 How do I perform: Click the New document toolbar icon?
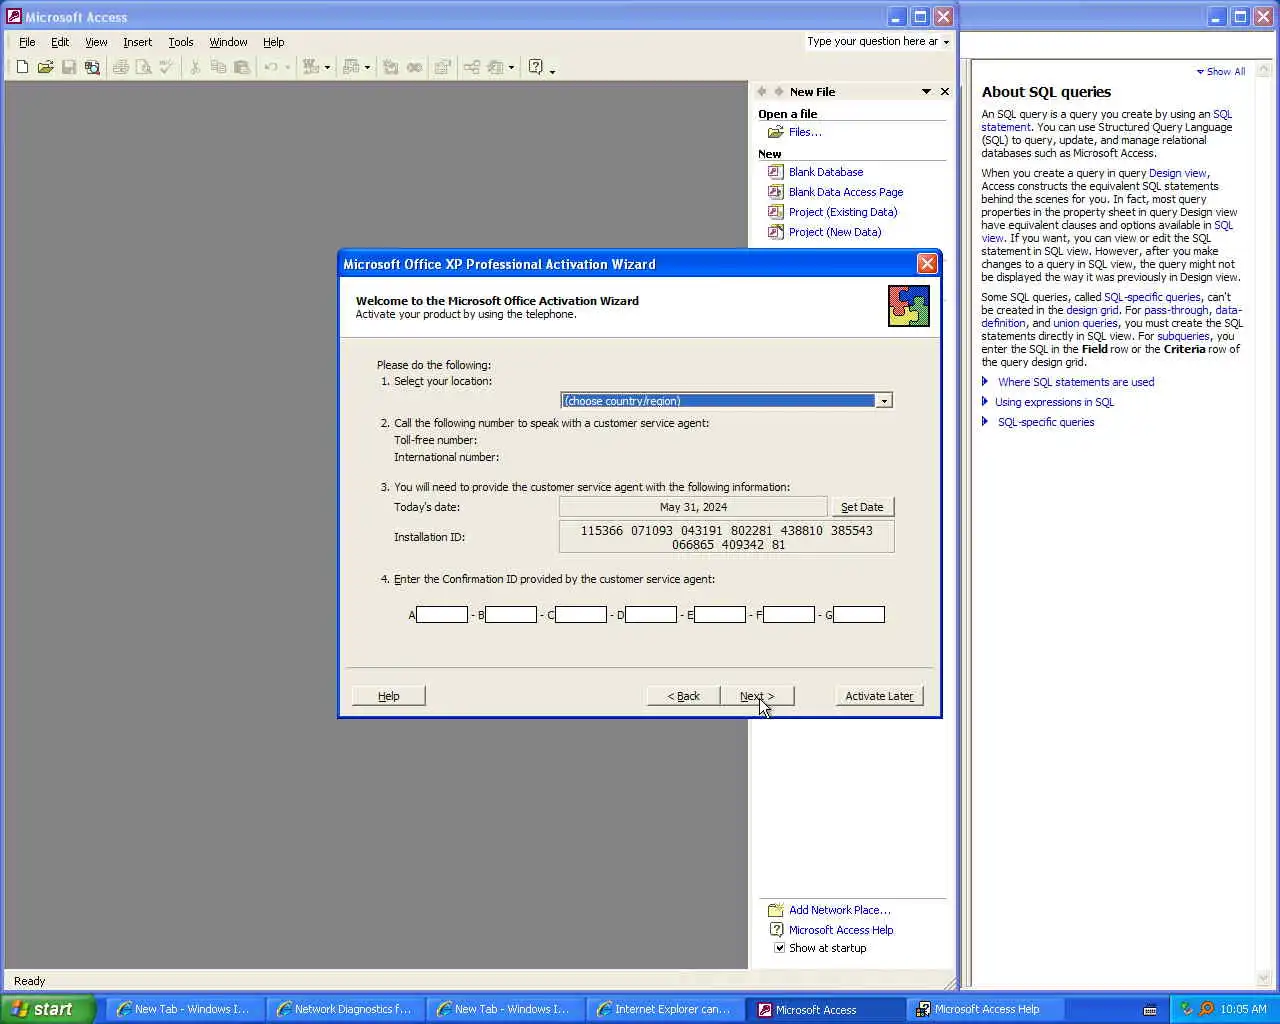pos(22,67)
